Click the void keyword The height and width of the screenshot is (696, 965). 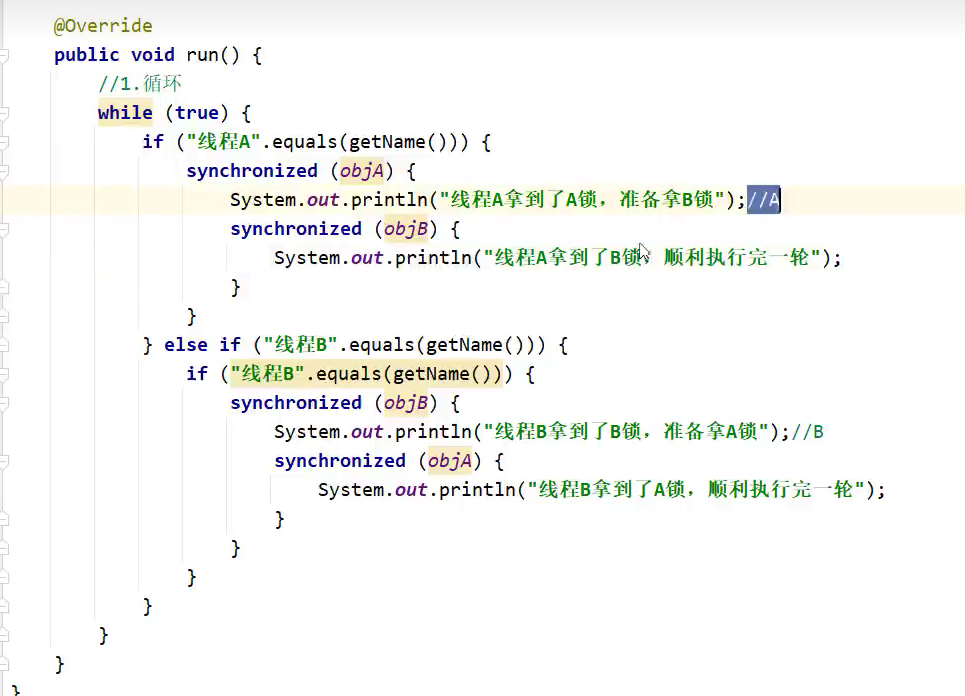click(153, 55)
